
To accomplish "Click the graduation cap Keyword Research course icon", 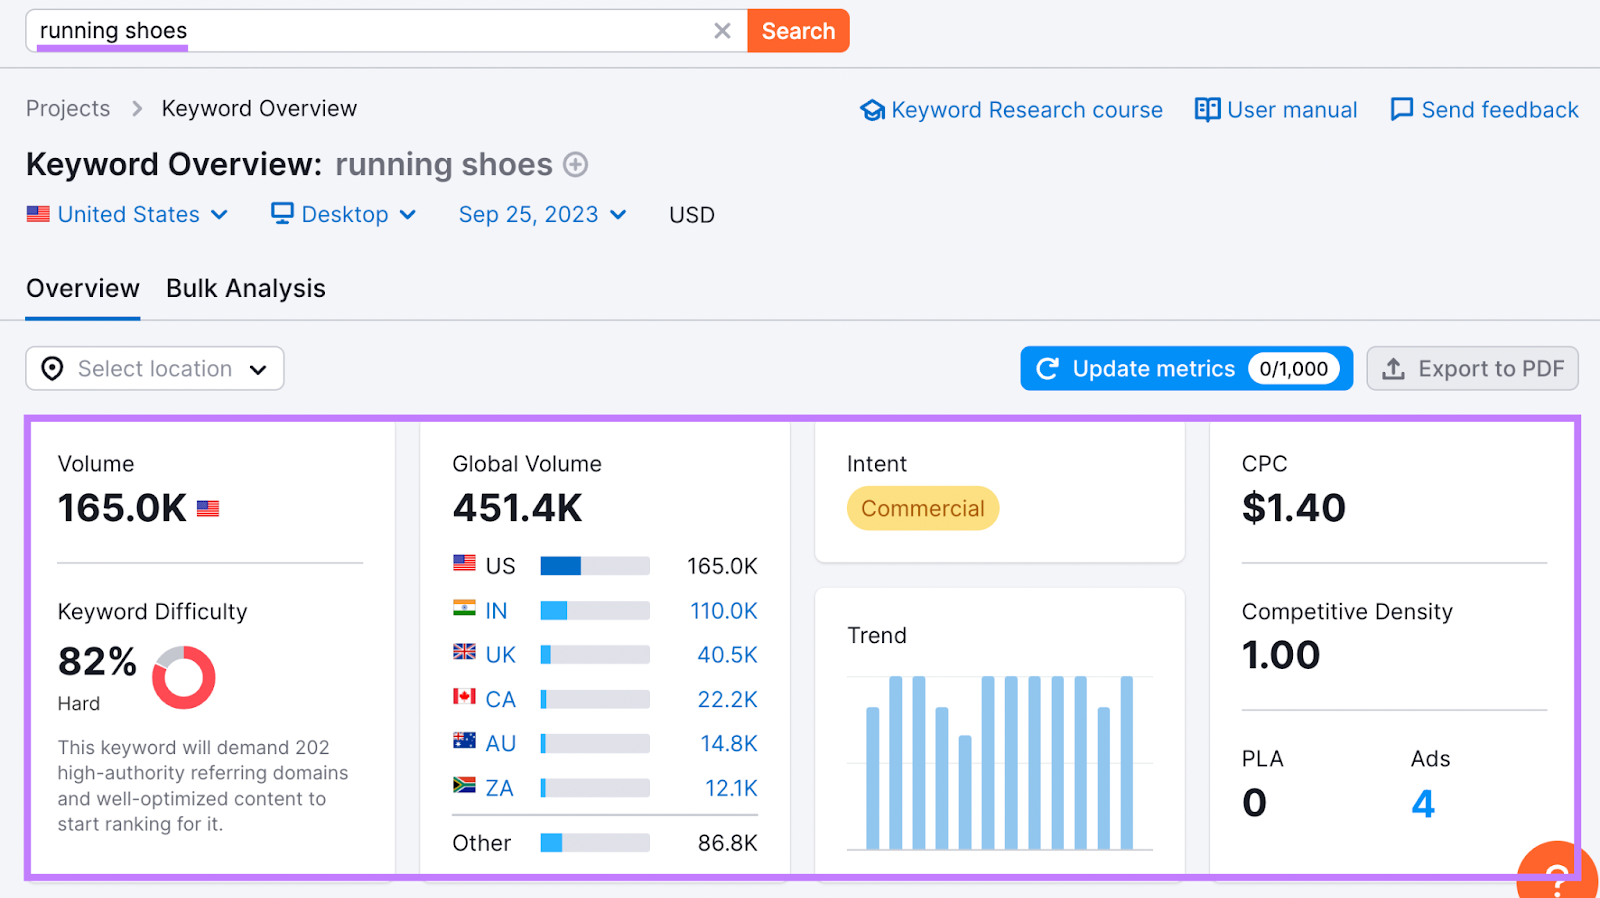I will (872, 110).
